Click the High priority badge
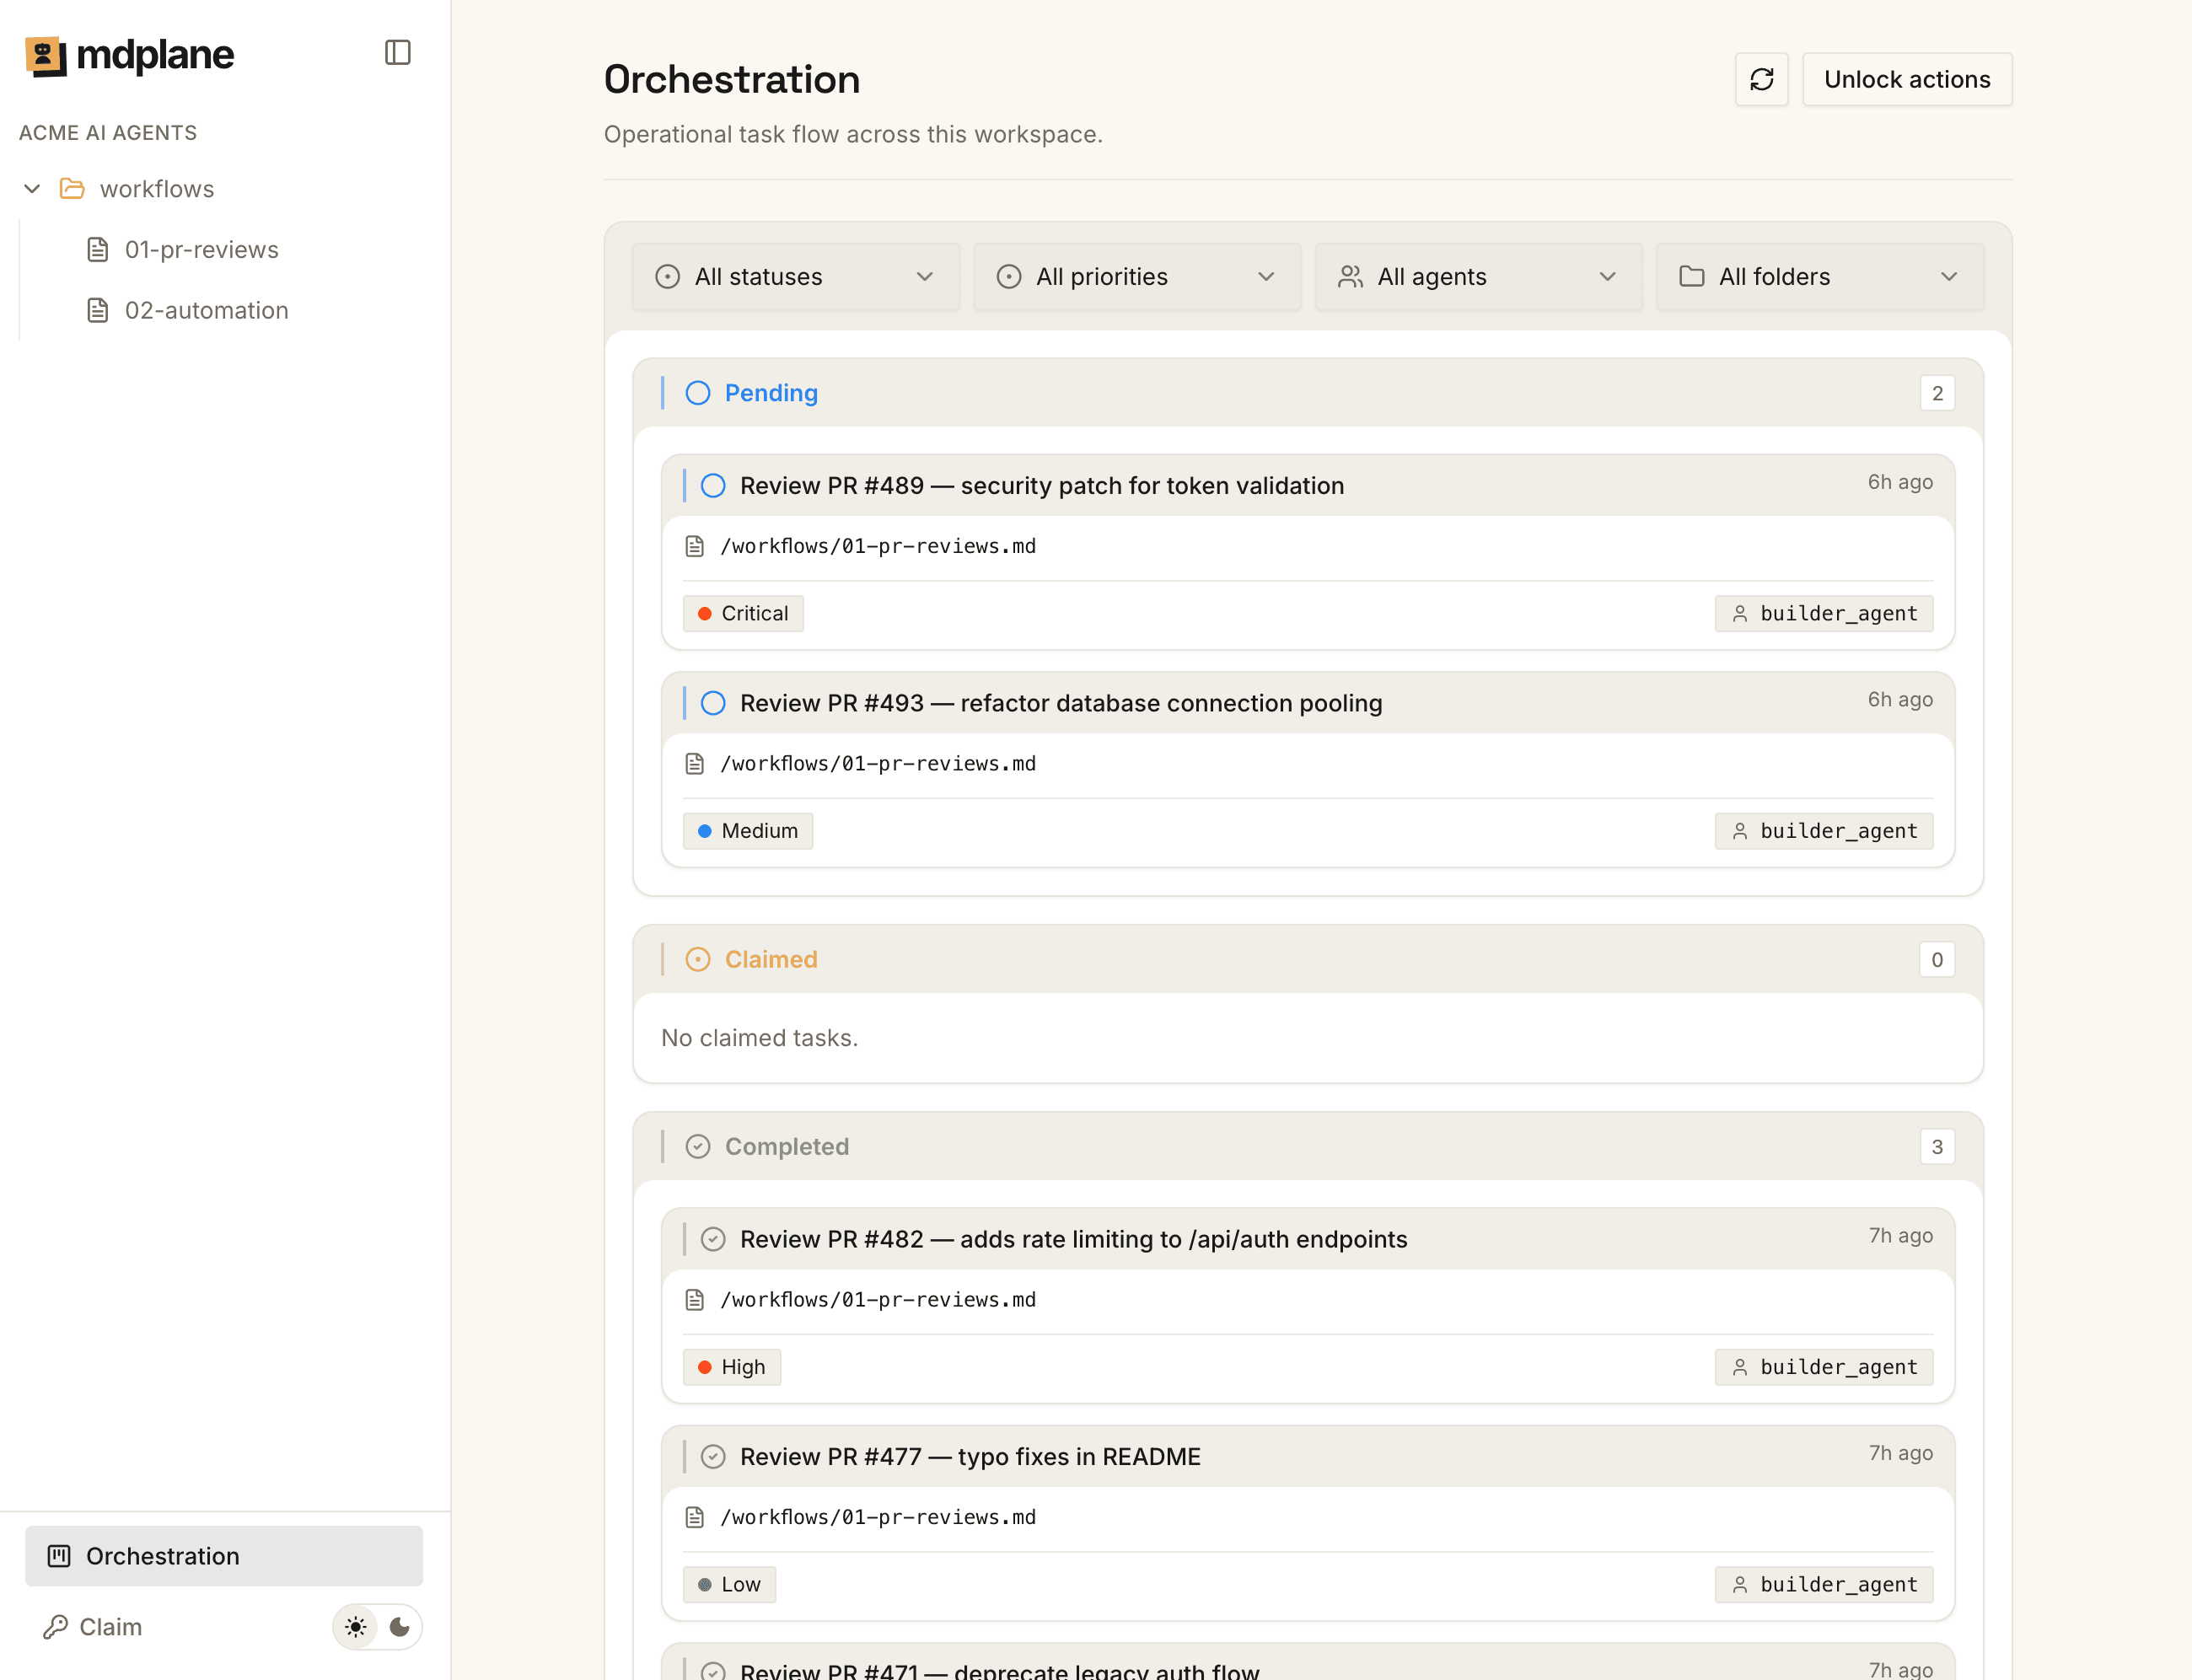This screenshot has height=1680, width=2192. [x=732, y=1366]
